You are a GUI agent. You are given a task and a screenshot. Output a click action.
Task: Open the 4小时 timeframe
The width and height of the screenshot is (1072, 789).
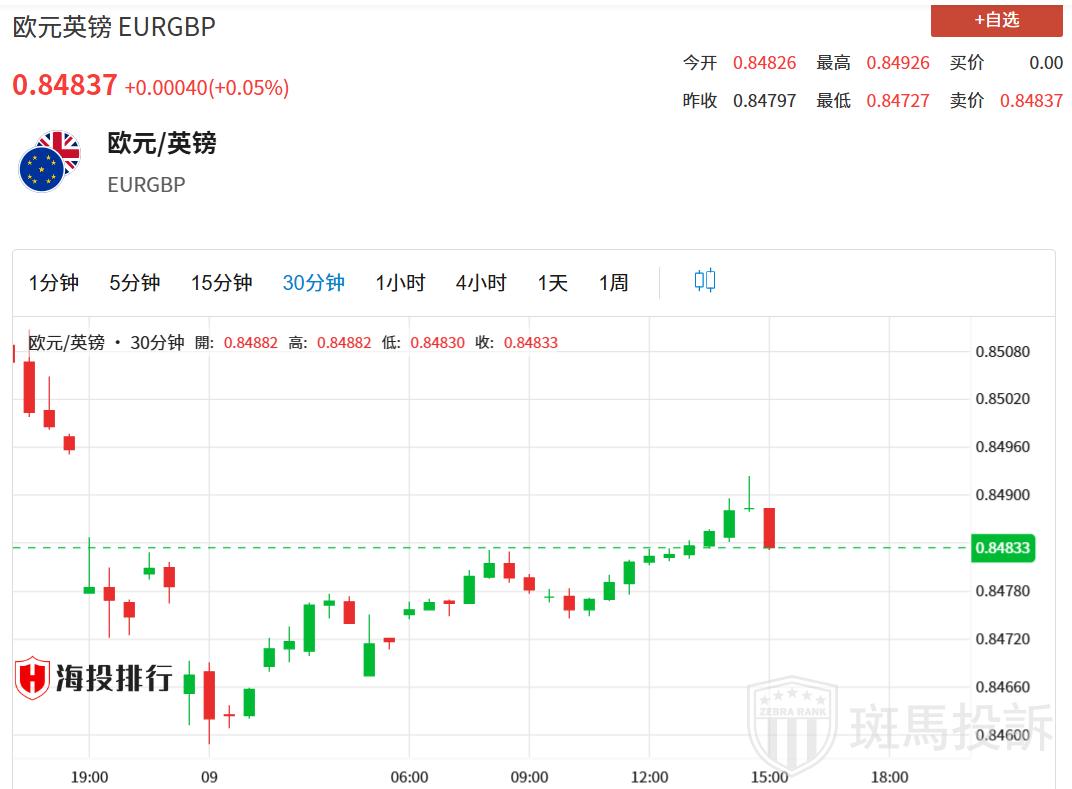click(481, 283)
